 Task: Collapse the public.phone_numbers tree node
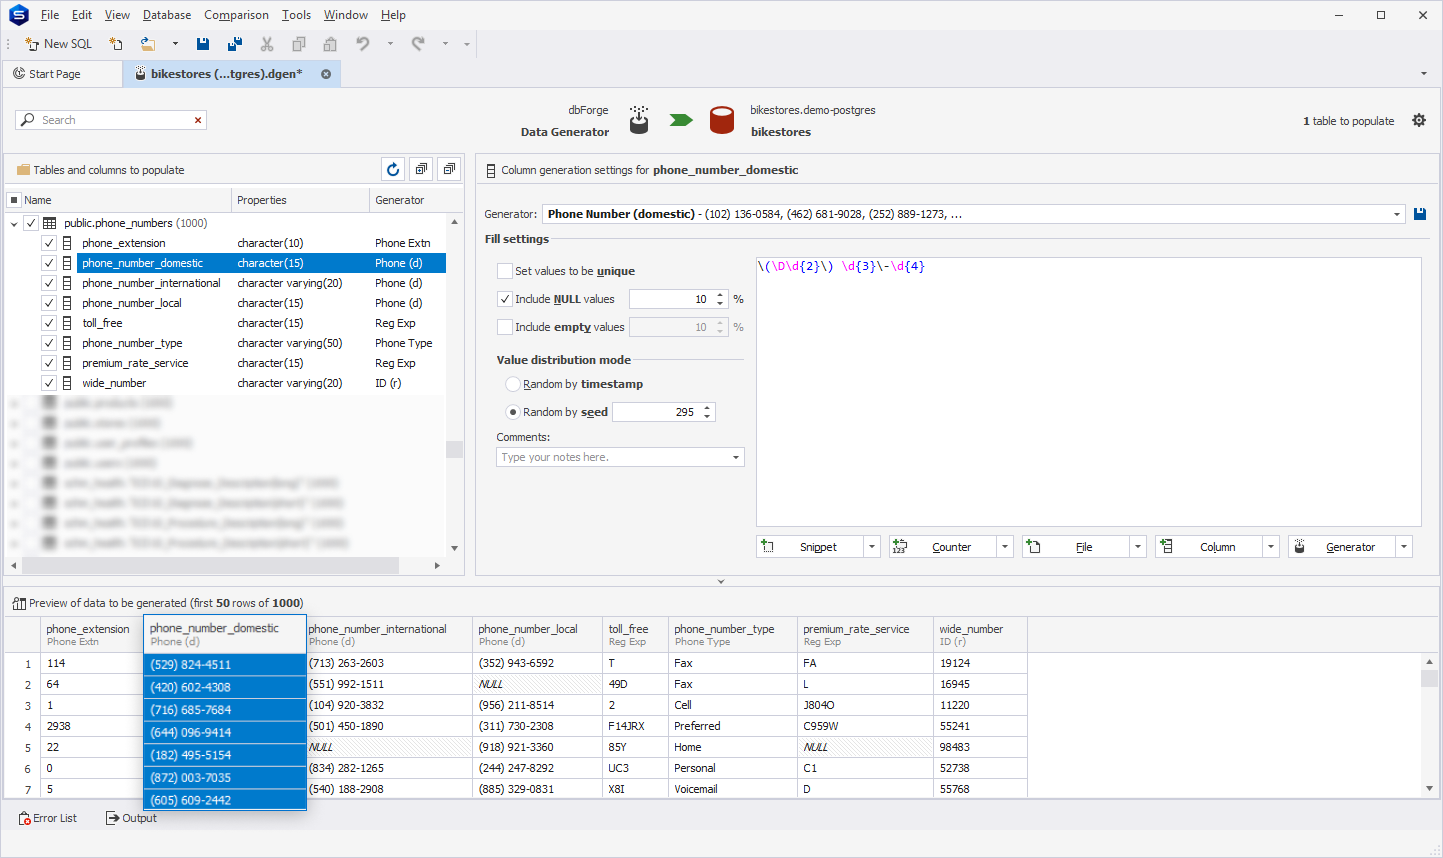click(14, 223)
